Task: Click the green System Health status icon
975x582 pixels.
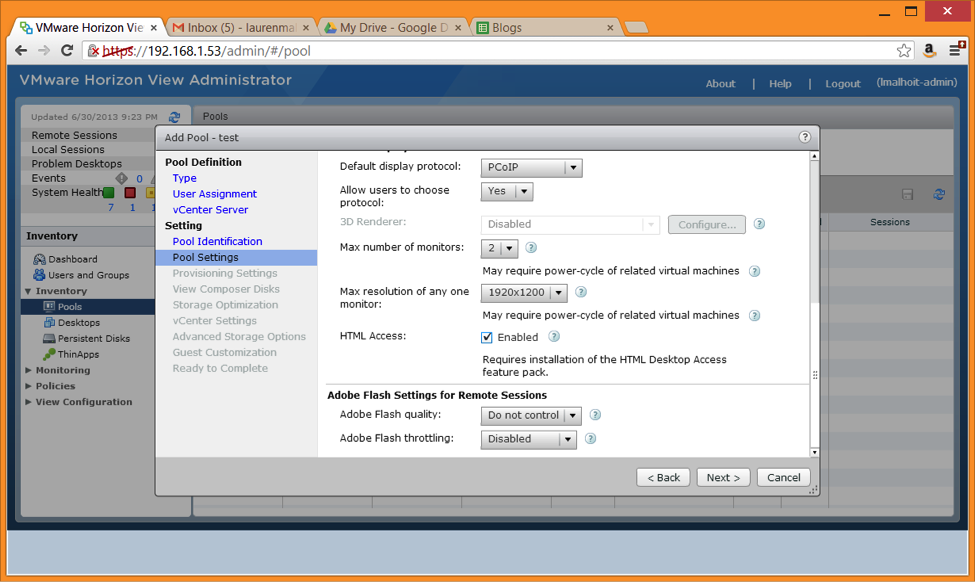Action: [109, 193]
